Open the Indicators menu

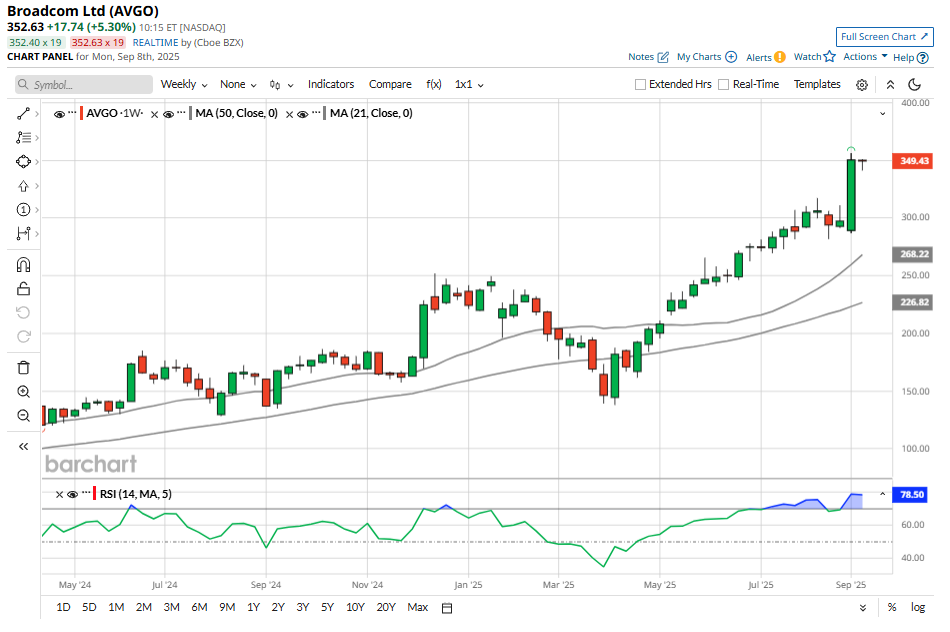331,84
